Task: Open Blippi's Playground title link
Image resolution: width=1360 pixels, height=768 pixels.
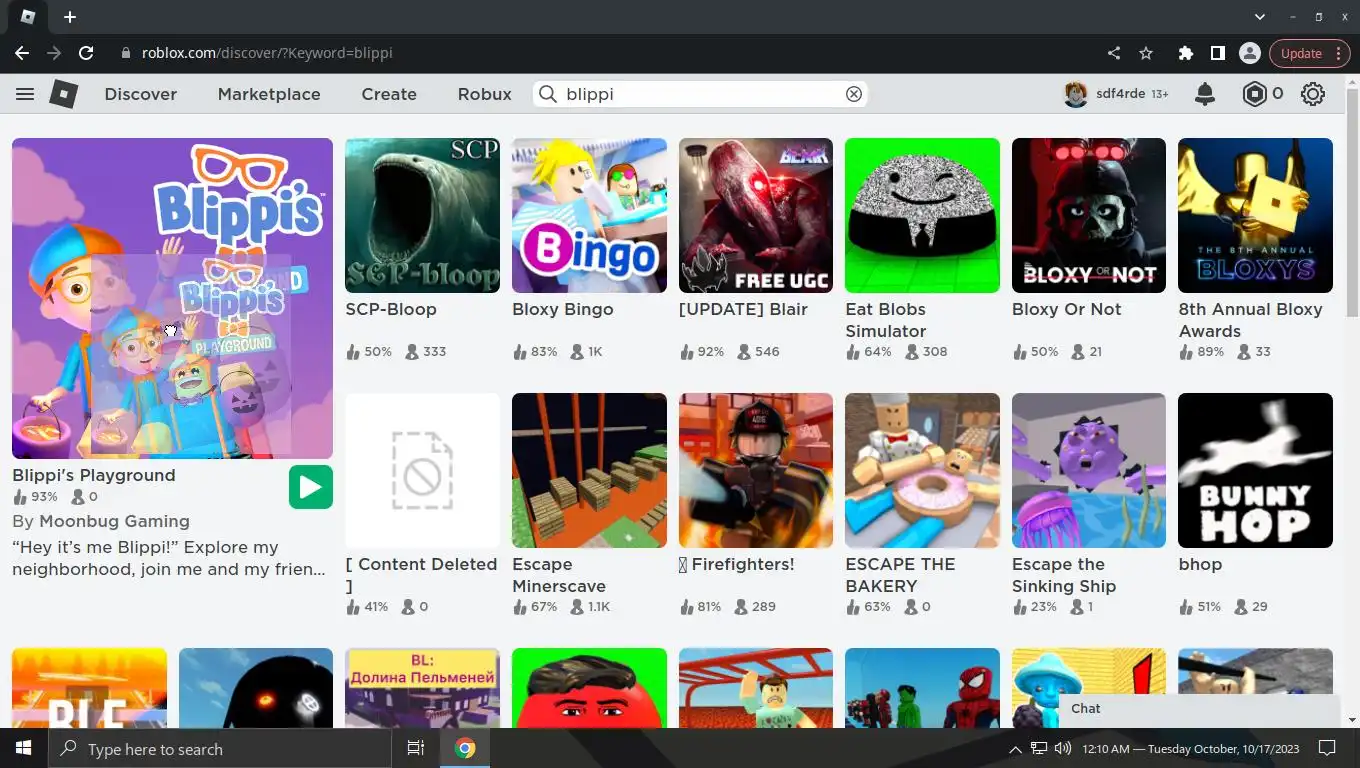Action: click(94, 475)
